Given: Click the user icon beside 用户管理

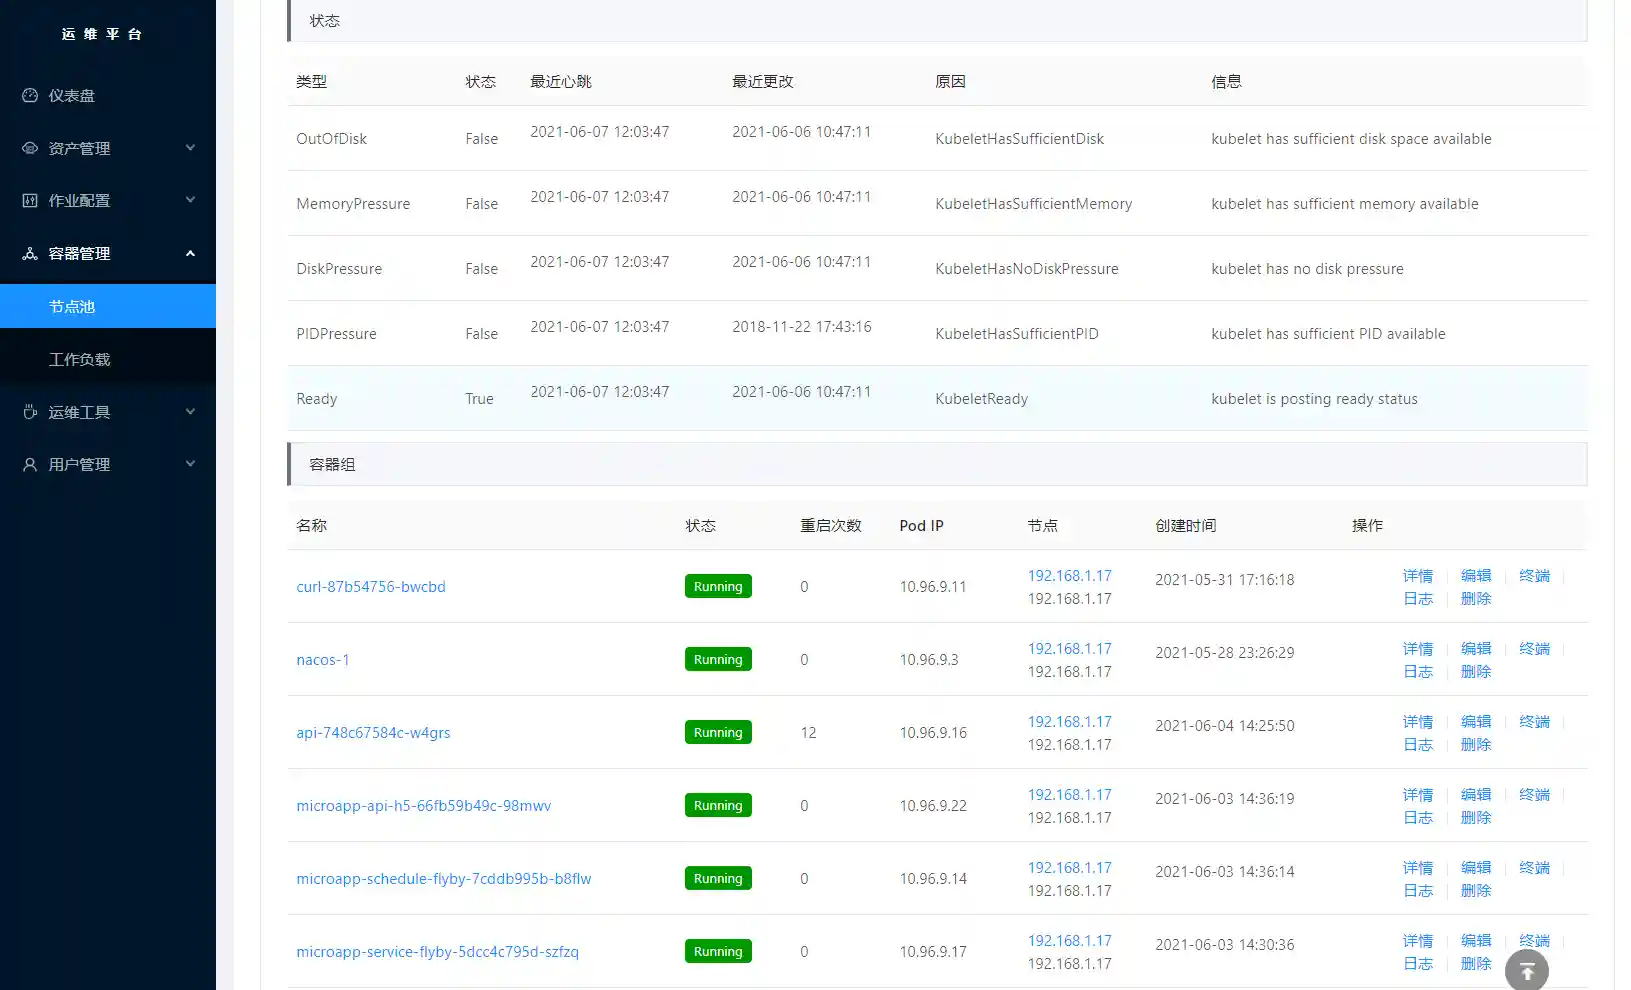Looking at the screenshot, I should point(30,465).
